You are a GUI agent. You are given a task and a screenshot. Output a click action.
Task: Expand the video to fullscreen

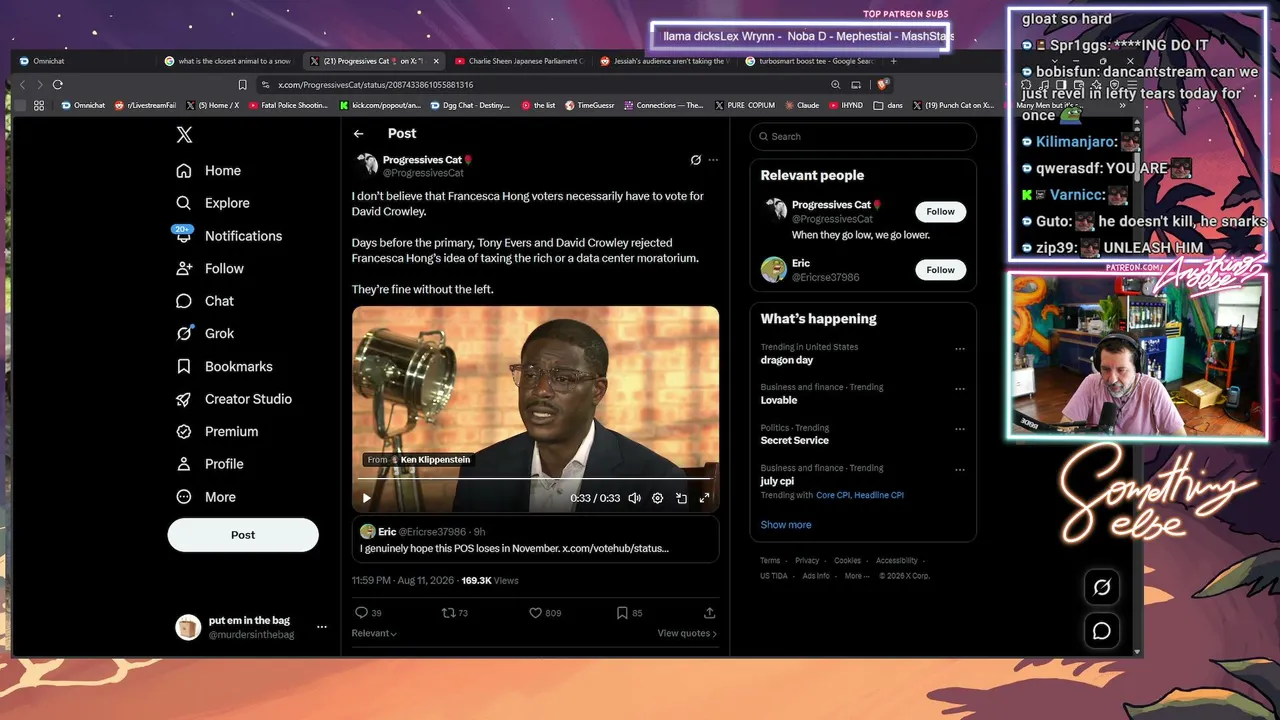(x=704, y=498)
